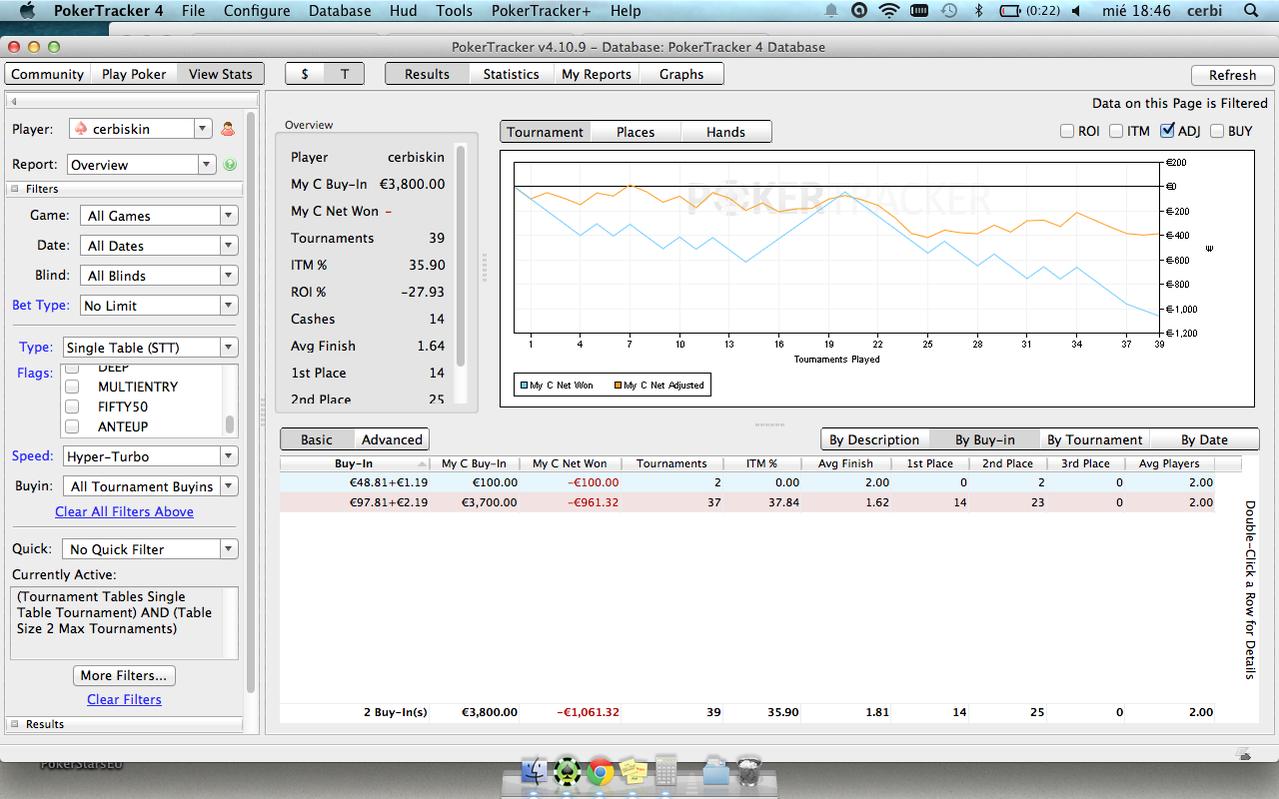The image size is (1279, 799).
Task: Open the Buyin dropdown
Action: [229, 487]
